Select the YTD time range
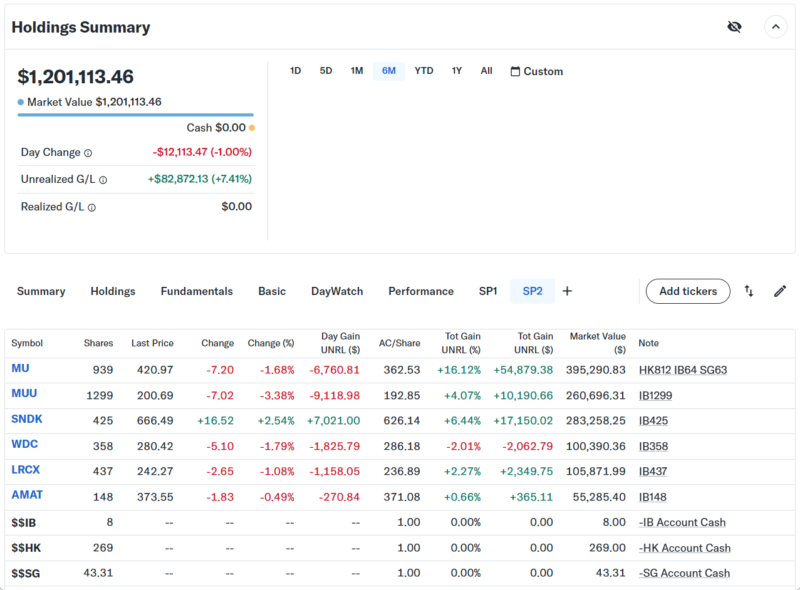 424,71
